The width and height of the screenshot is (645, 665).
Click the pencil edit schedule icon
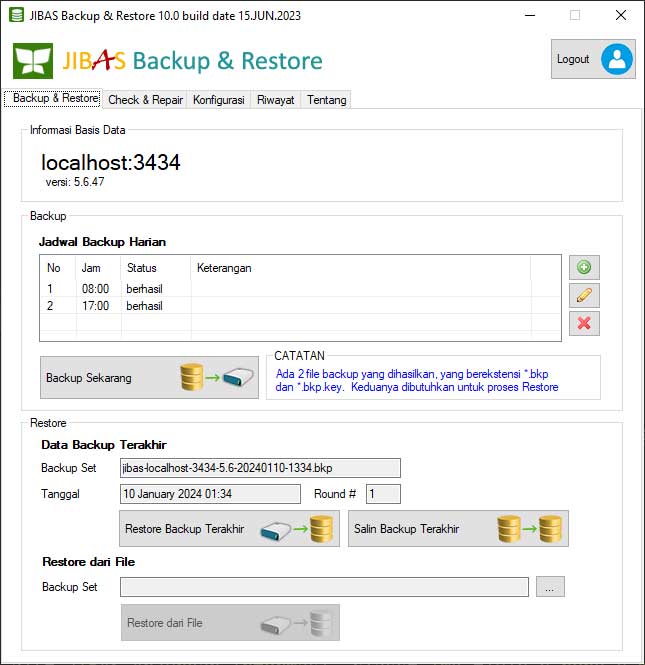point(584,295)
